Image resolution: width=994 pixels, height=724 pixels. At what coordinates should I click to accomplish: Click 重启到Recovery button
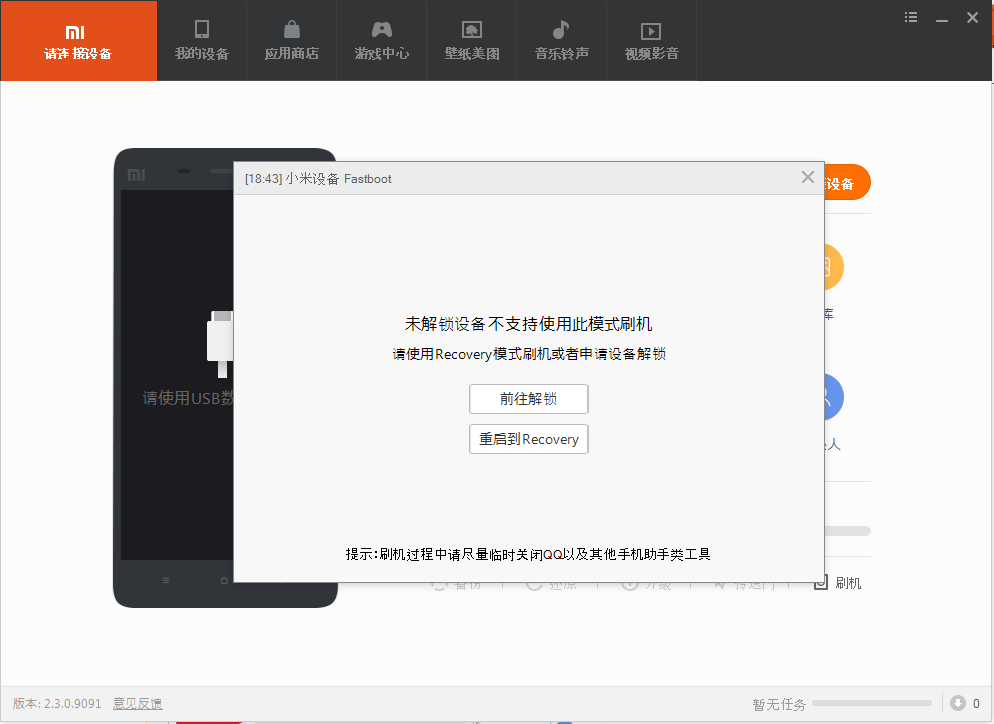click(x=528, y=439)
